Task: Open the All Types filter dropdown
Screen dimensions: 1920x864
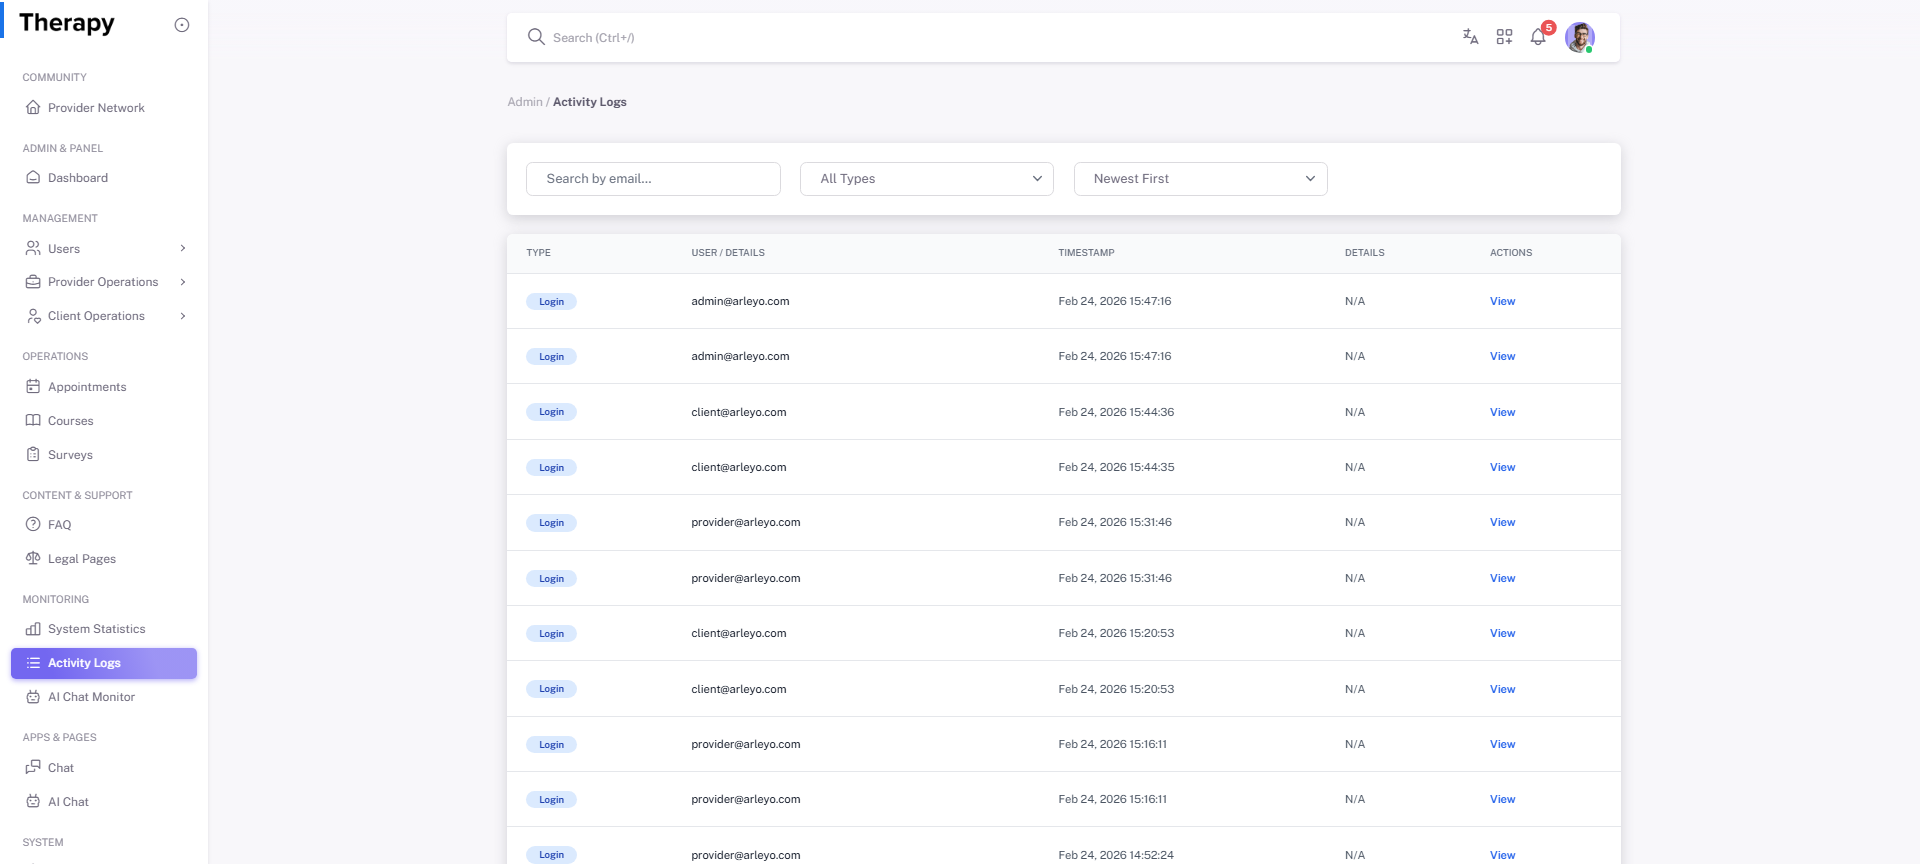Action: [x=927, y=179]
